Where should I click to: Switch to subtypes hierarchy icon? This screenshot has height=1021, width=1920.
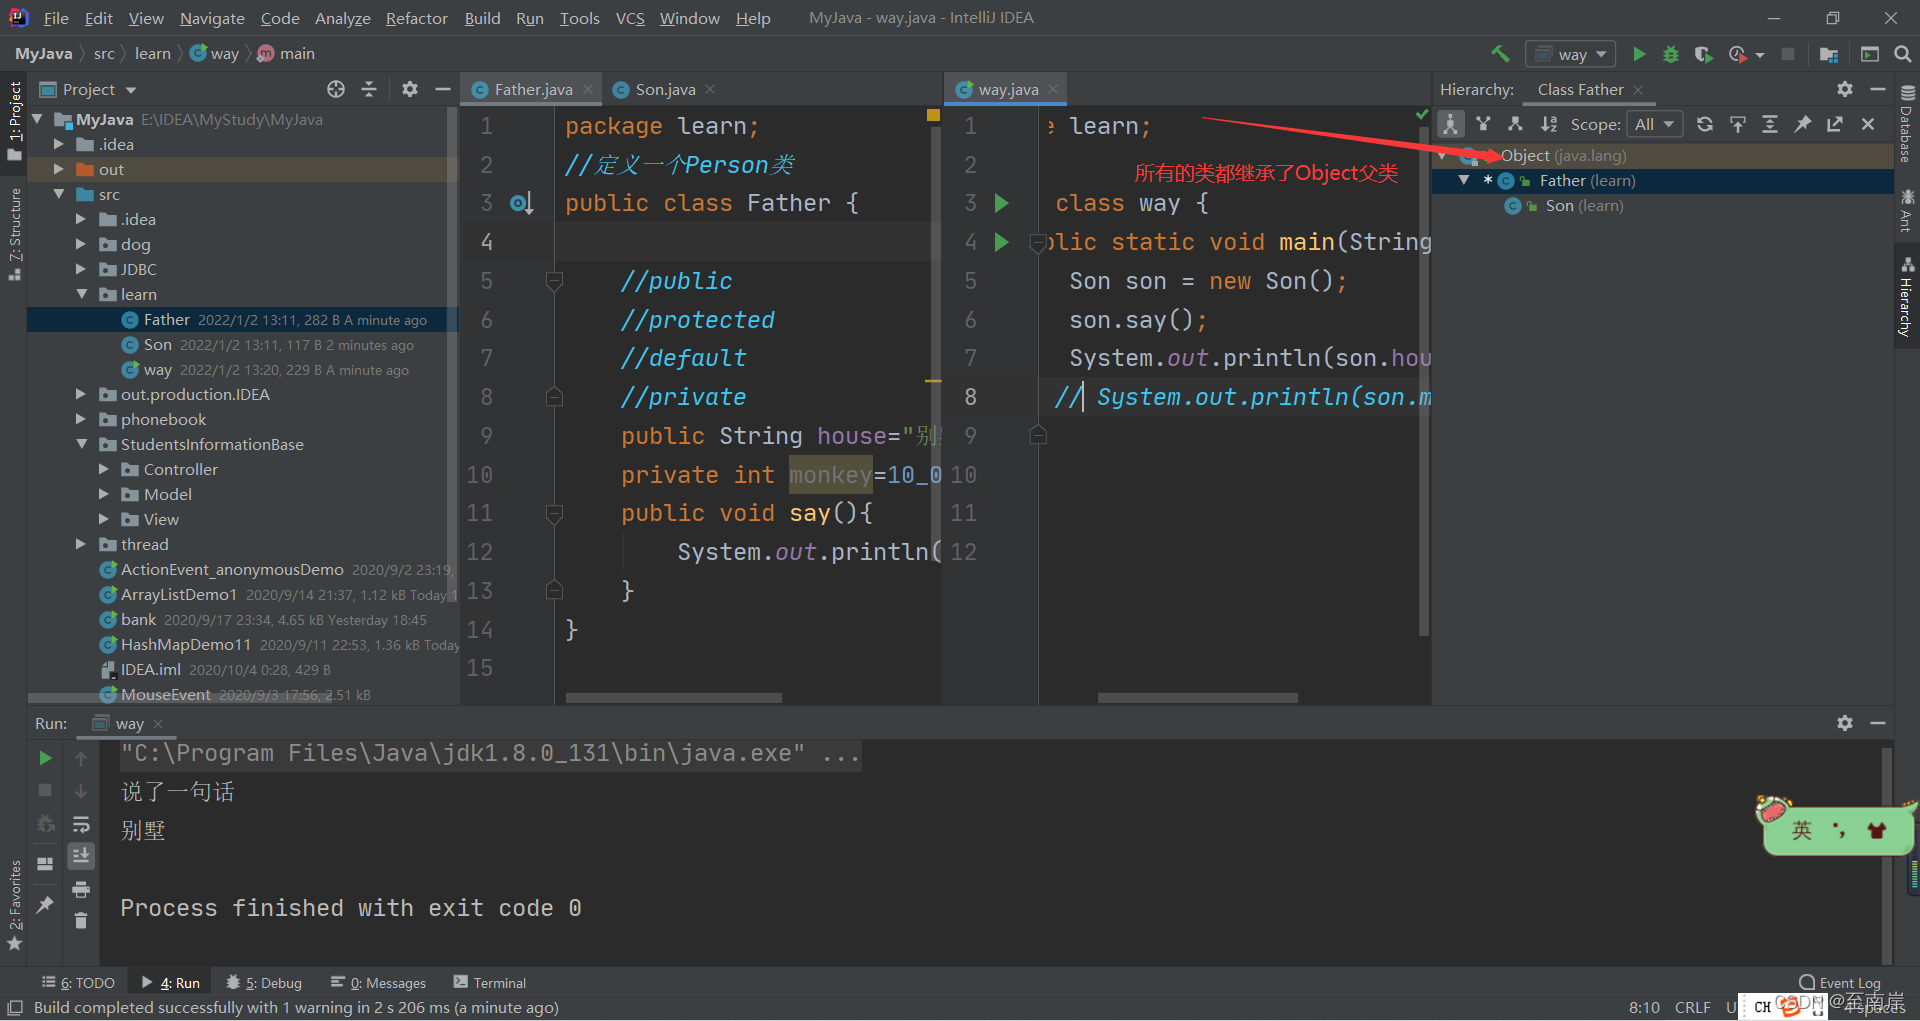click(1516, 124)
